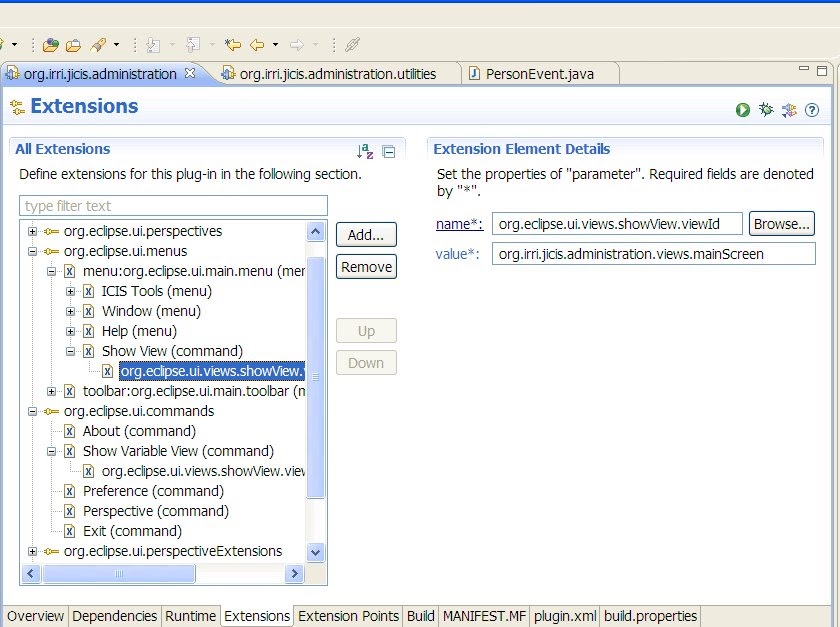This screenshot has height=627, width=840.
Task: Click the name* hyperlink label
Action: (x=460, y=224)
